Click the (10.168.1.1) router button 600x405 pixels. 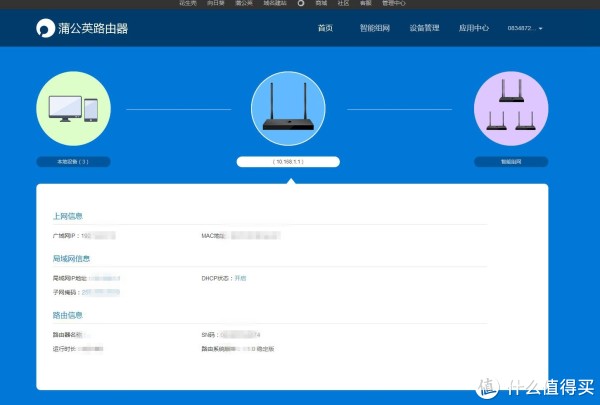tap(288, 162)
